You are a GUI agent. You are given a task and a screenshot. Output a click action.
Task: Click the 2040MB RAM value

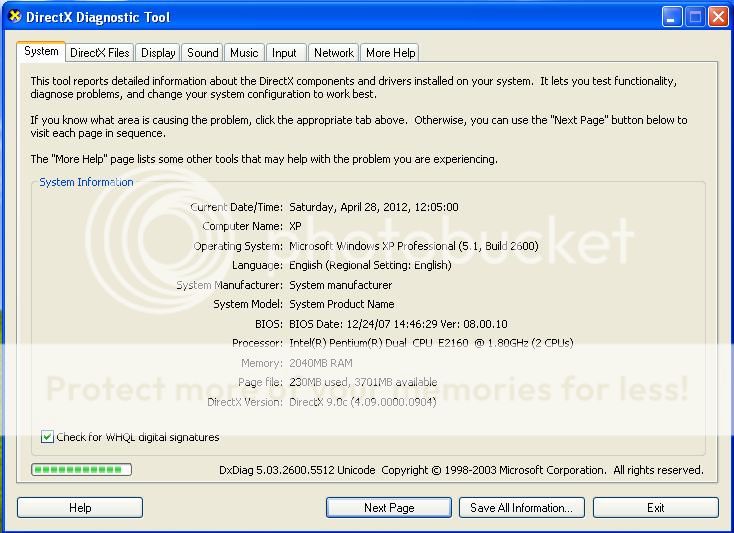click(321, 363)
